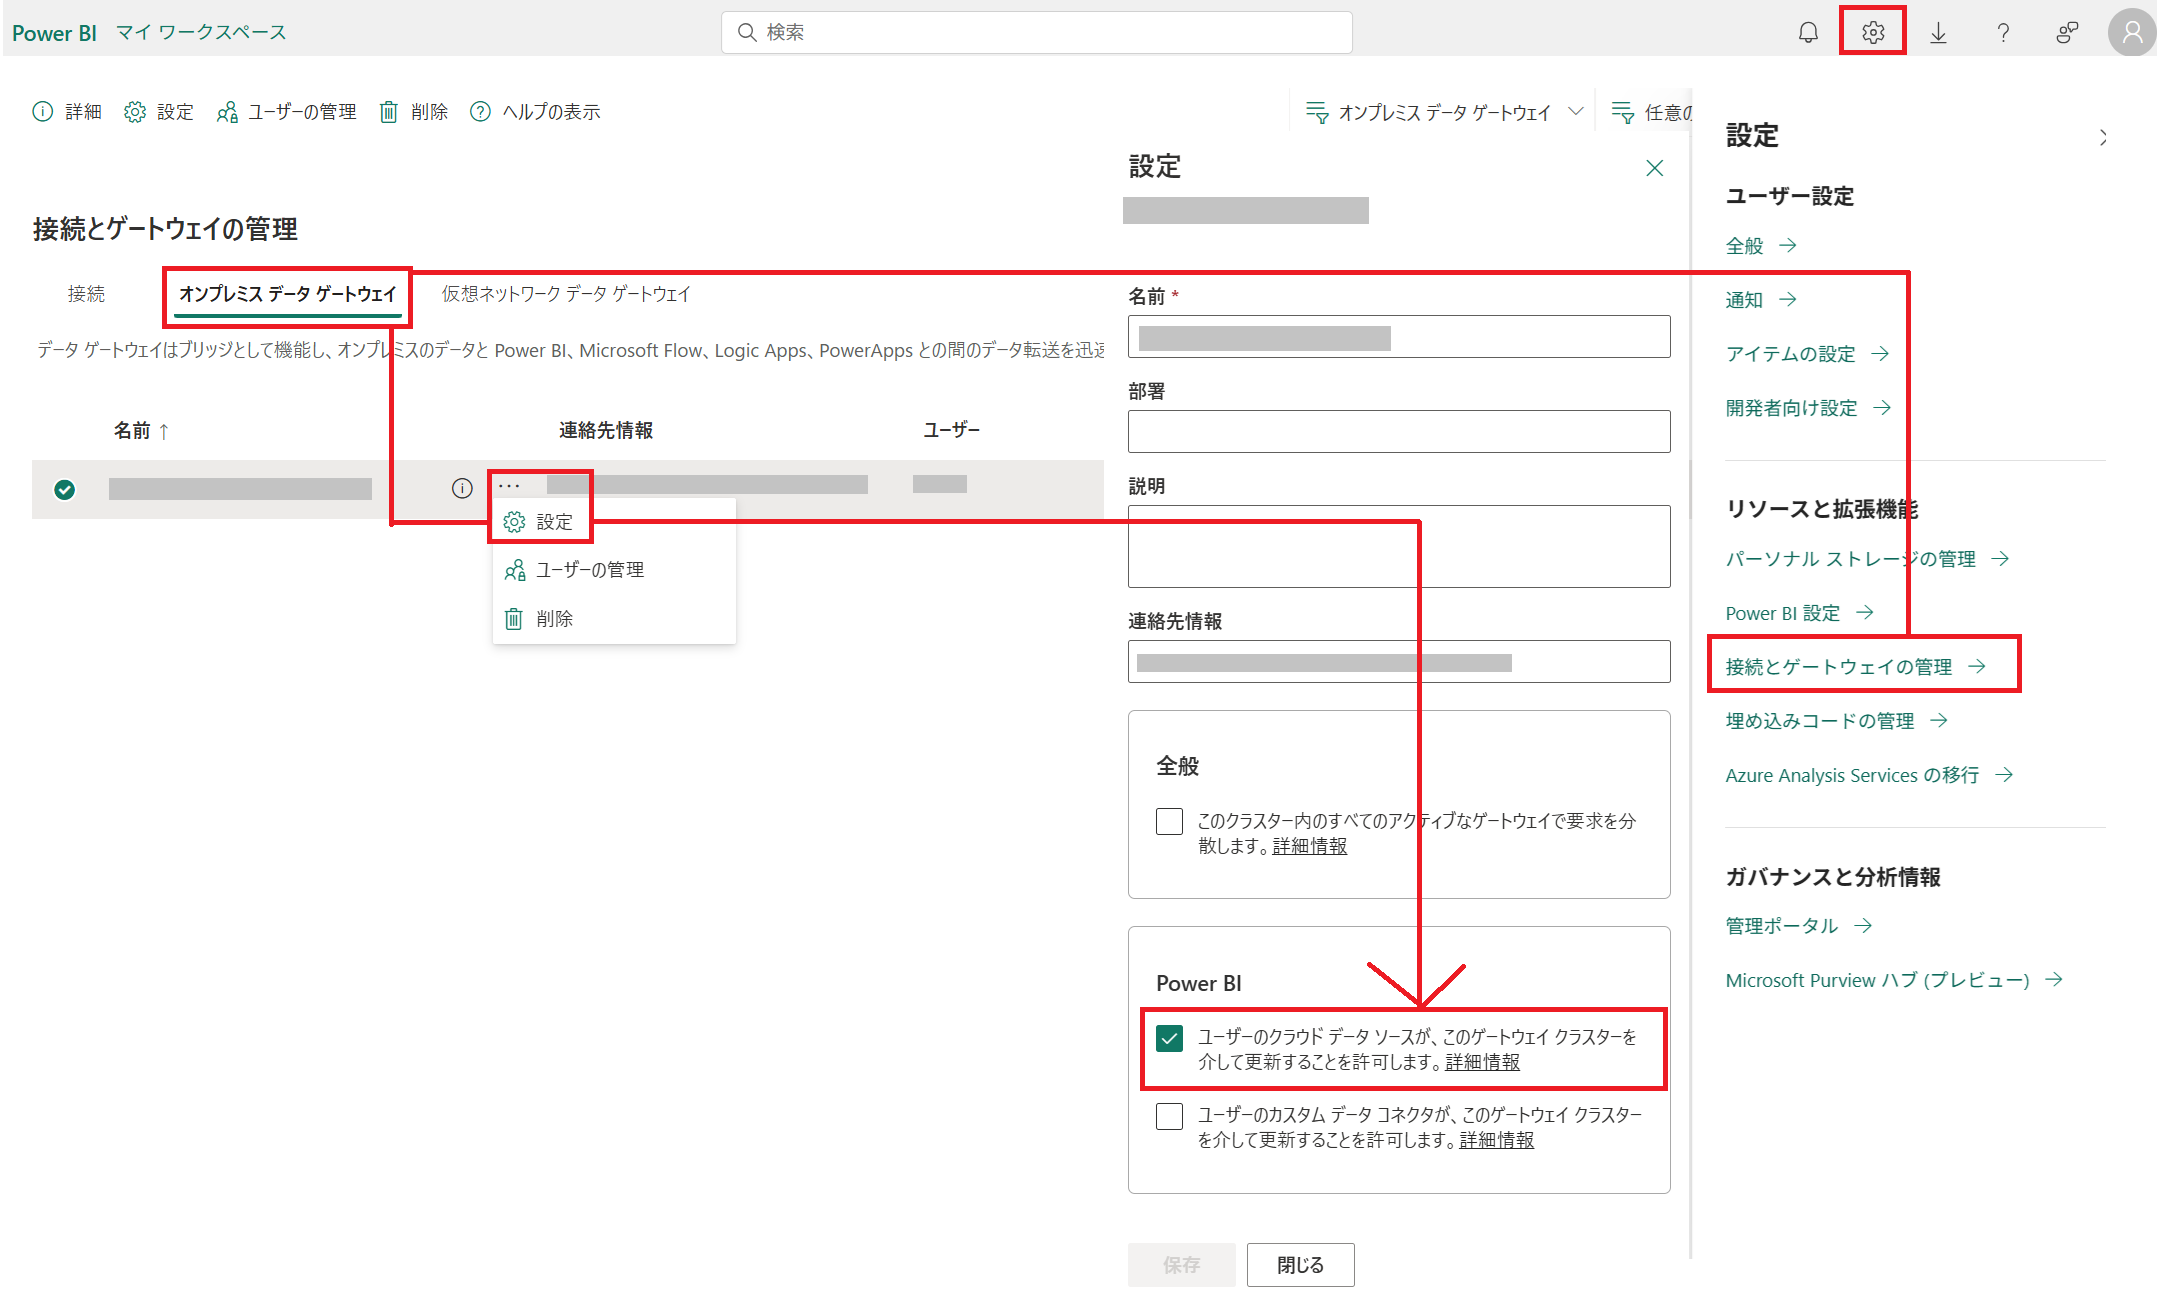Screen dimensions: 2157x1297
Task: Click the 閉じる button
Action: [1300, 1265]
